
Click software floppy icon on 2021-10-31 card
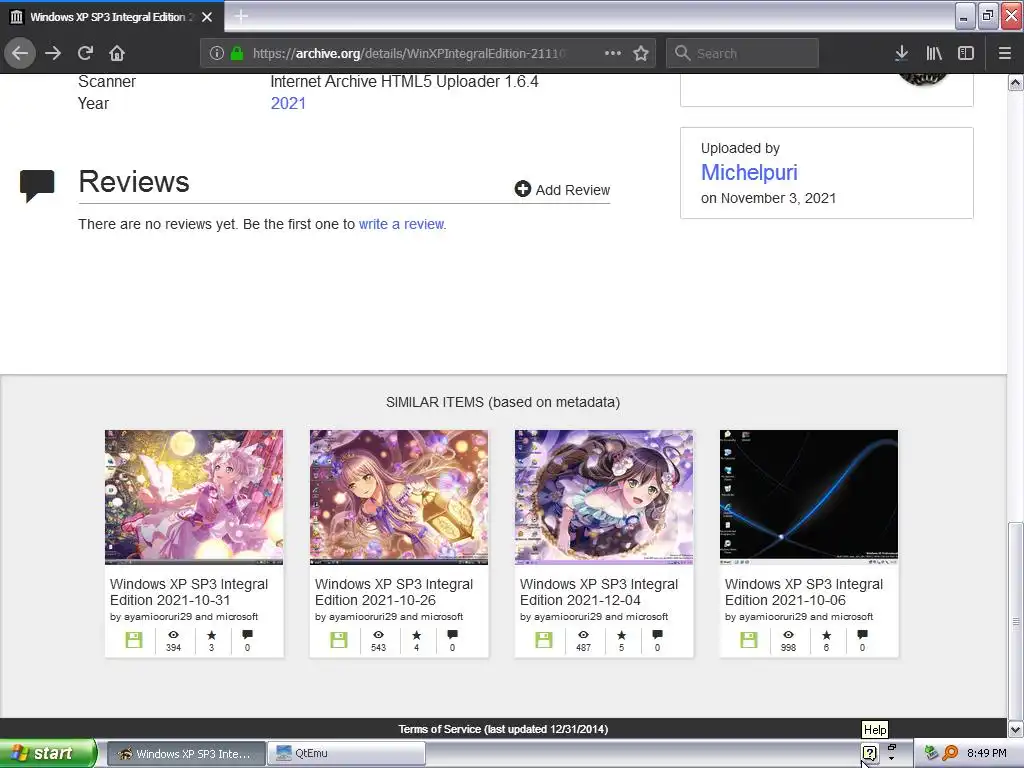pyautogui.click(x=134, y=640)
